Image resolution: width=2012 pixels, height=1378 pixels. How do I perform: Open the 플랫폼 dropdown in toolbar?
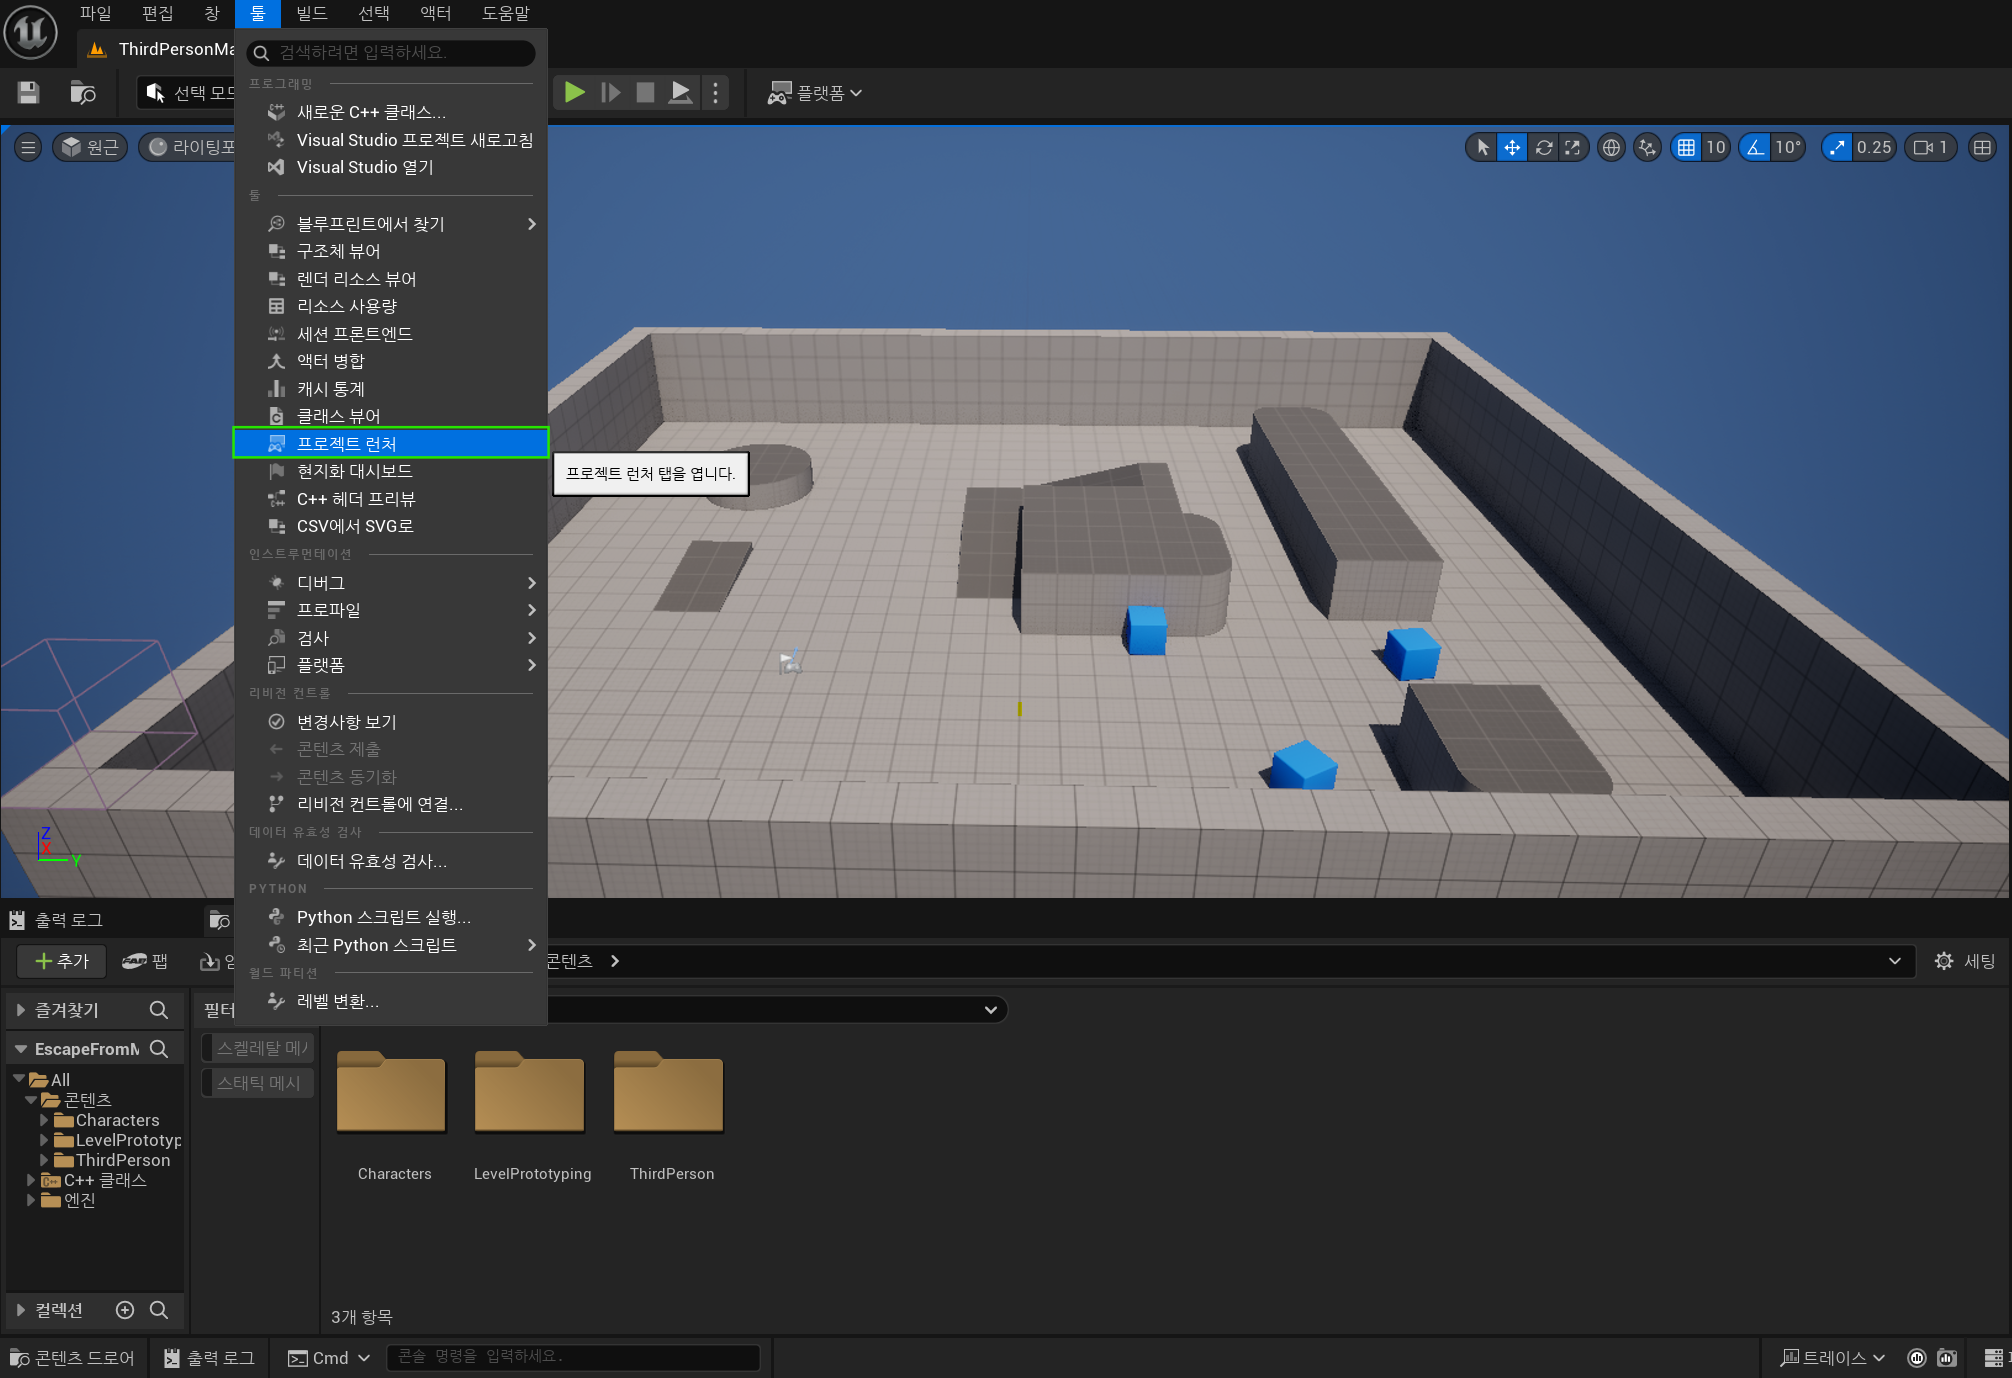(x=815, y=93)
